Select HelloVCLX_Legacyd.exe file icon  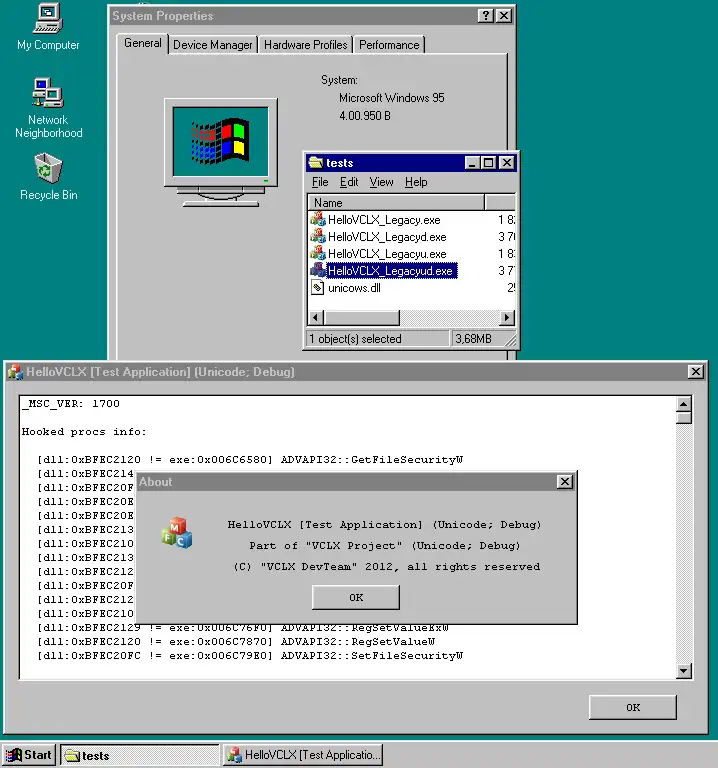[x=318, y=237]
